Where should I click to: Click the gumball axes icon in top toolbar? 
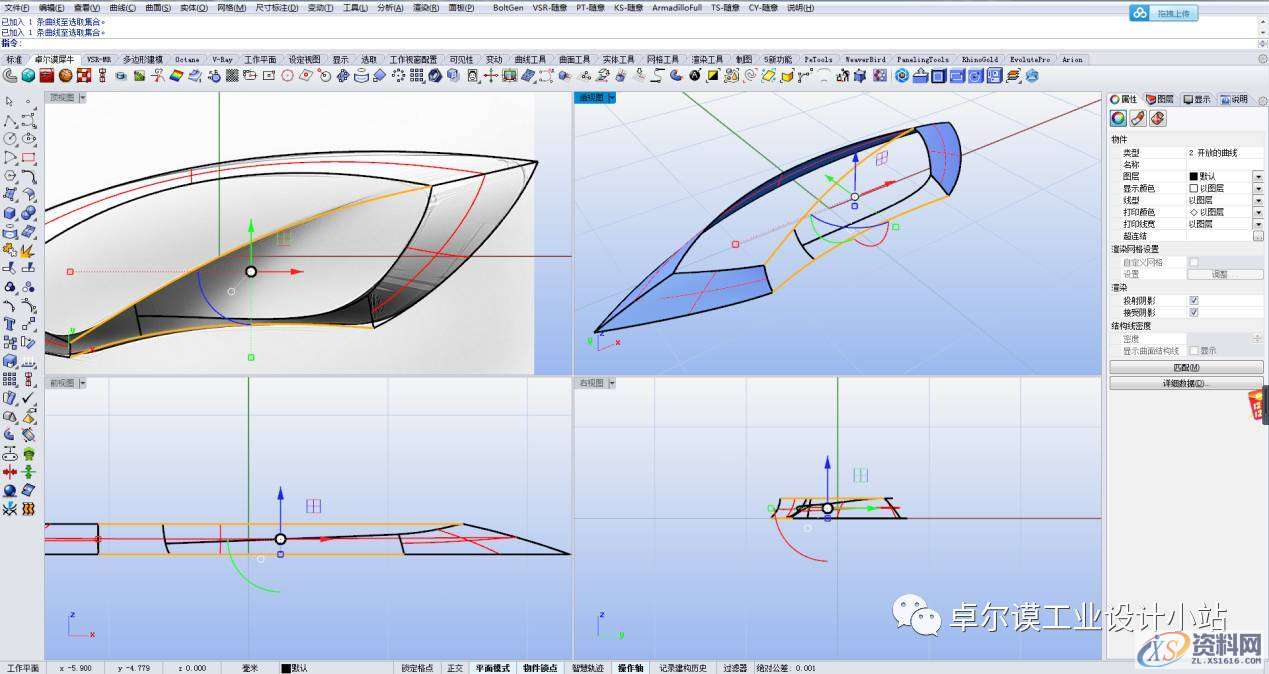(491, 75)
